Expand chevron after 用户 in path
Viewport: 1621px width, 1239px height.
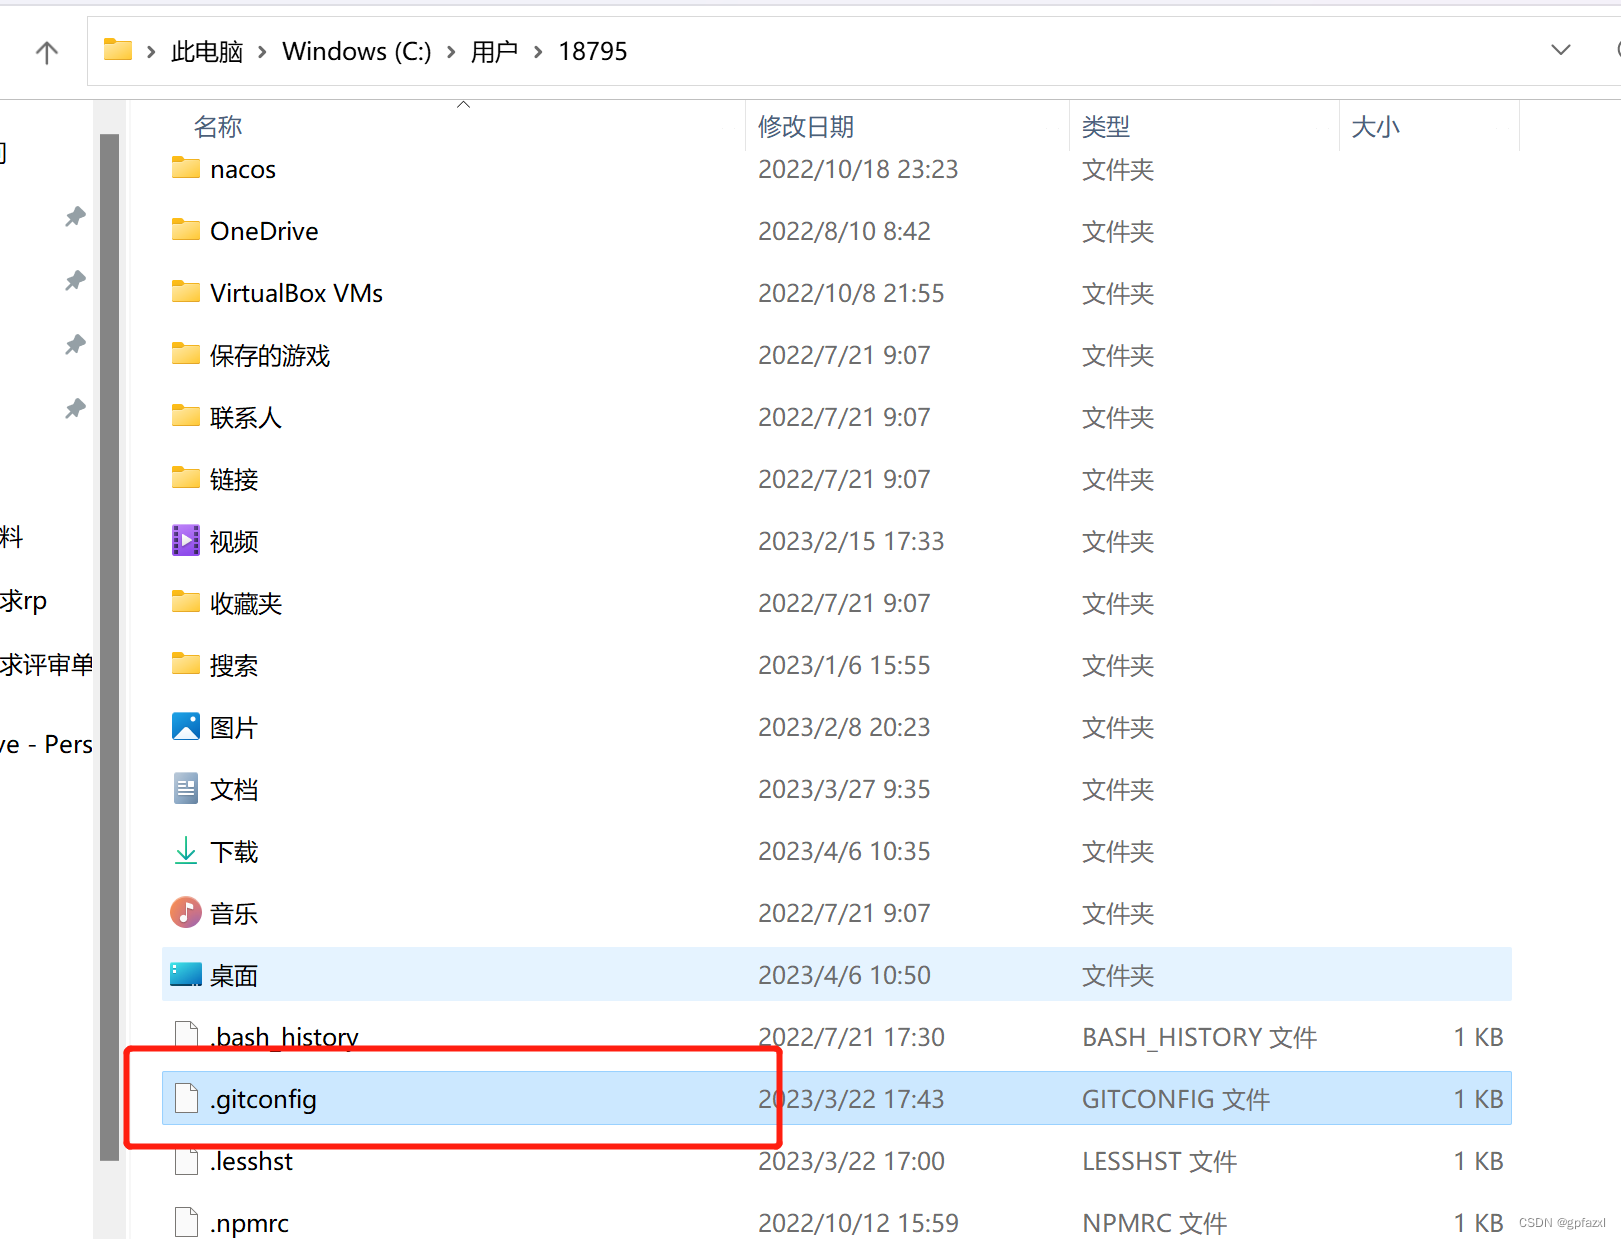[x=538, y=52]
